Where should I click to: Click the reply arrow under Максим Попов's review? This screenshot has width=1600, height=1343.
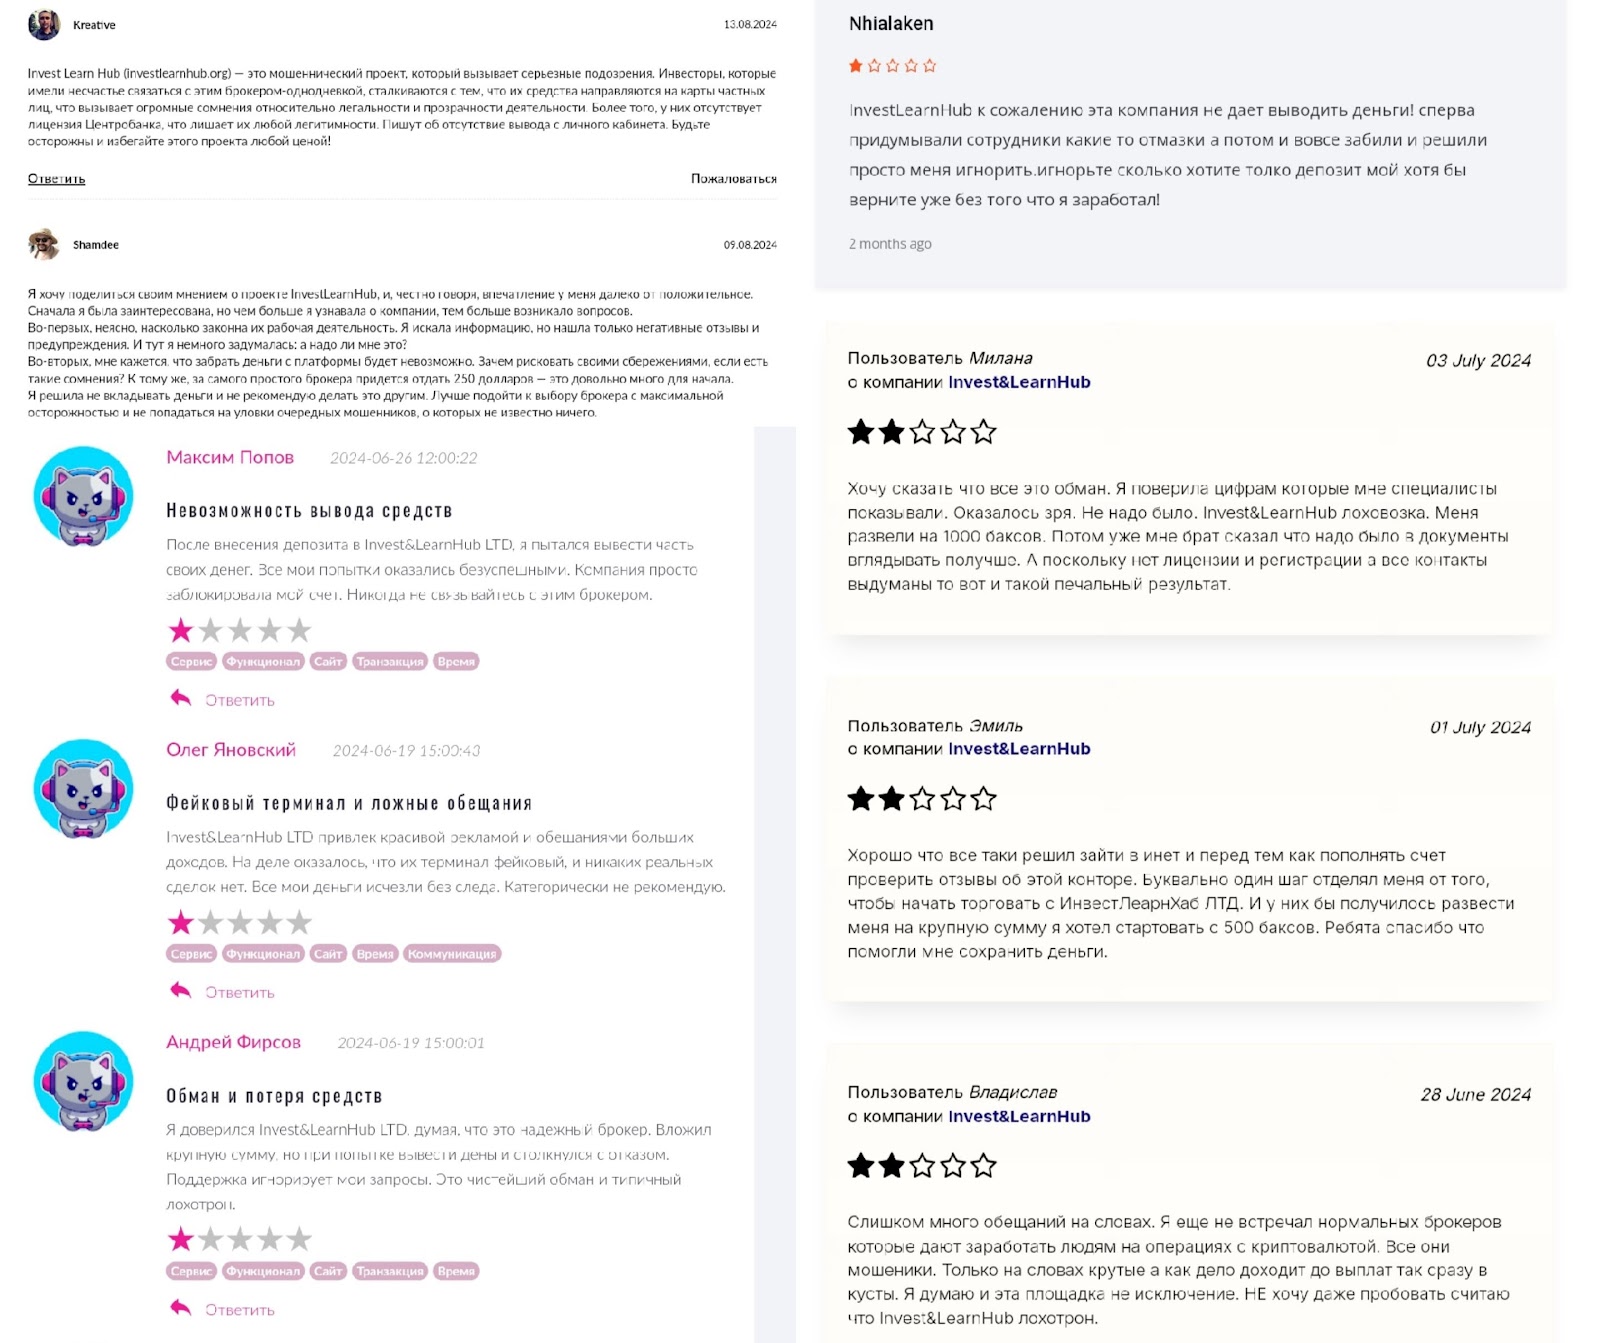coord(181,698)
